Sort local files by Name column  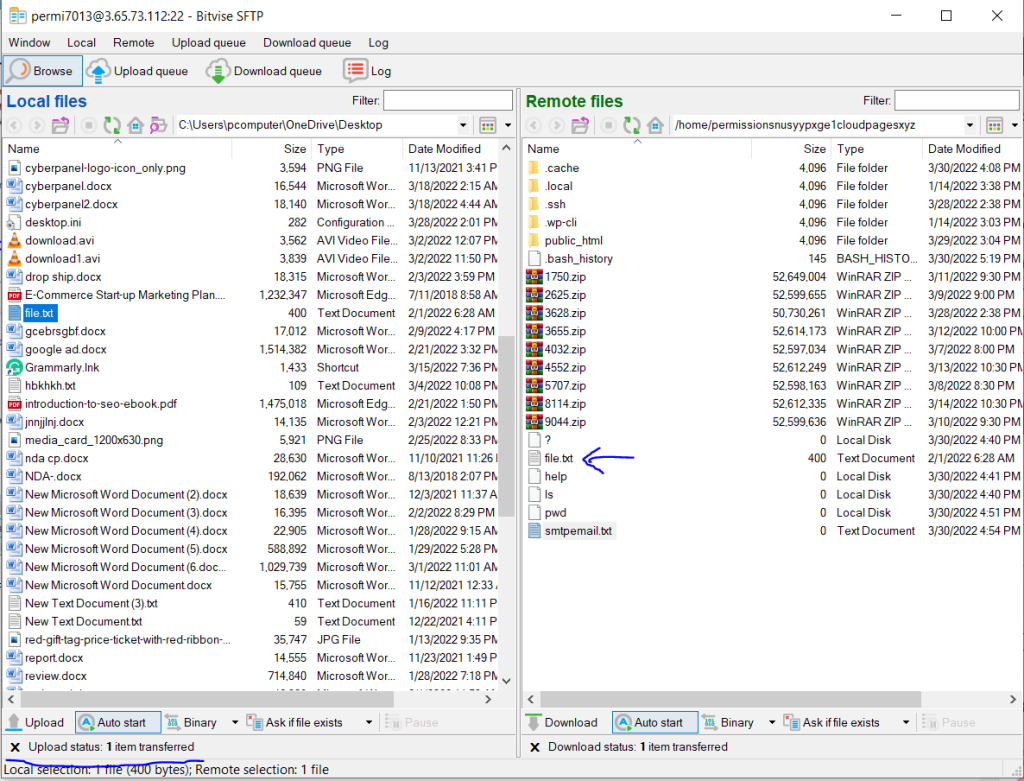(x=118, y=149)
